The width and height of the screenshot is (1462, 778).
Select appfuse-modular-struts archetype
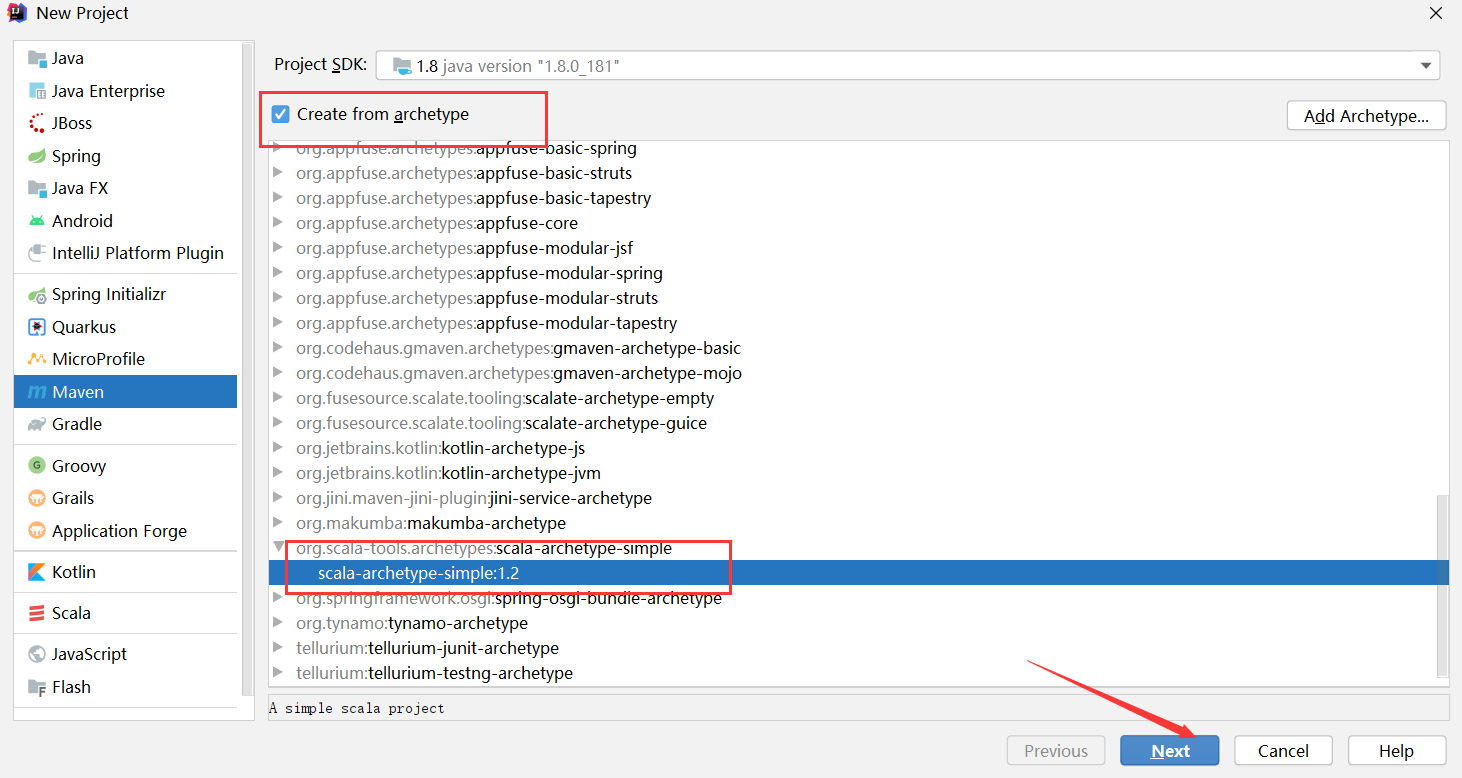[477, 298]
